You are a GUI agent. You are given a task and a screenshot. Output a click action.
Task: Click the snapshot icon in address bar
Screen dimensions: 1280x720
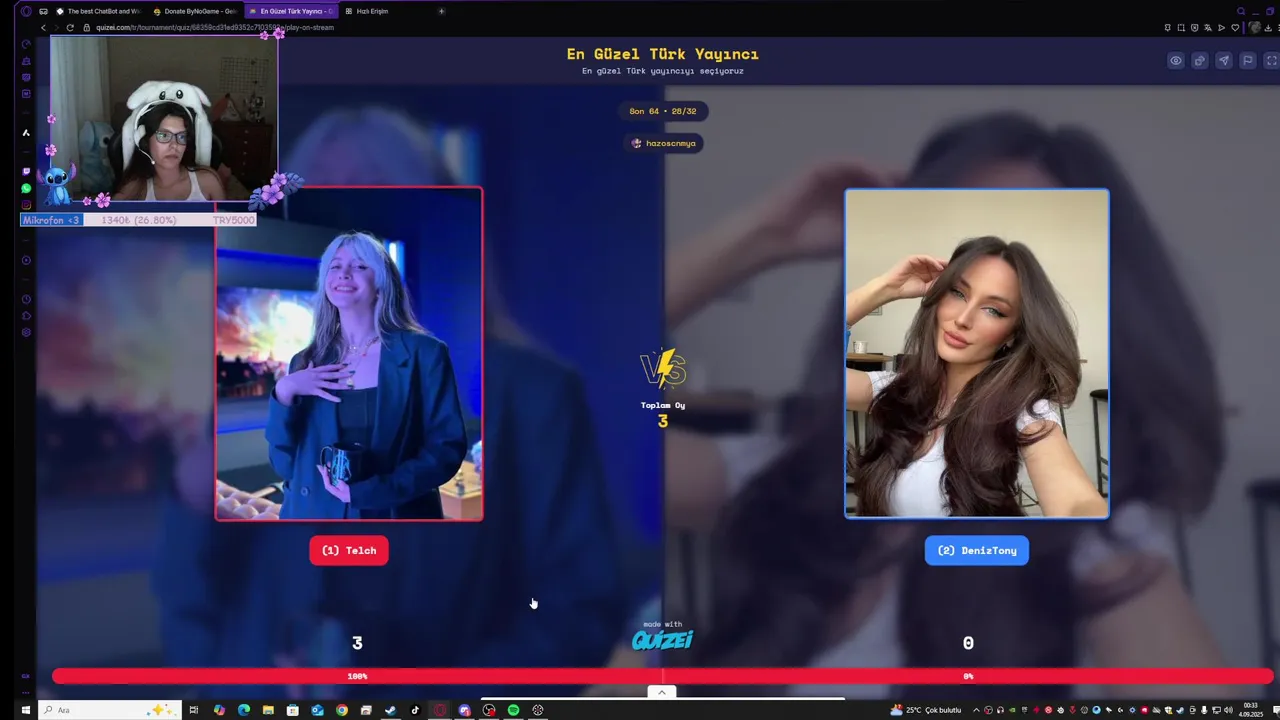1181,27
